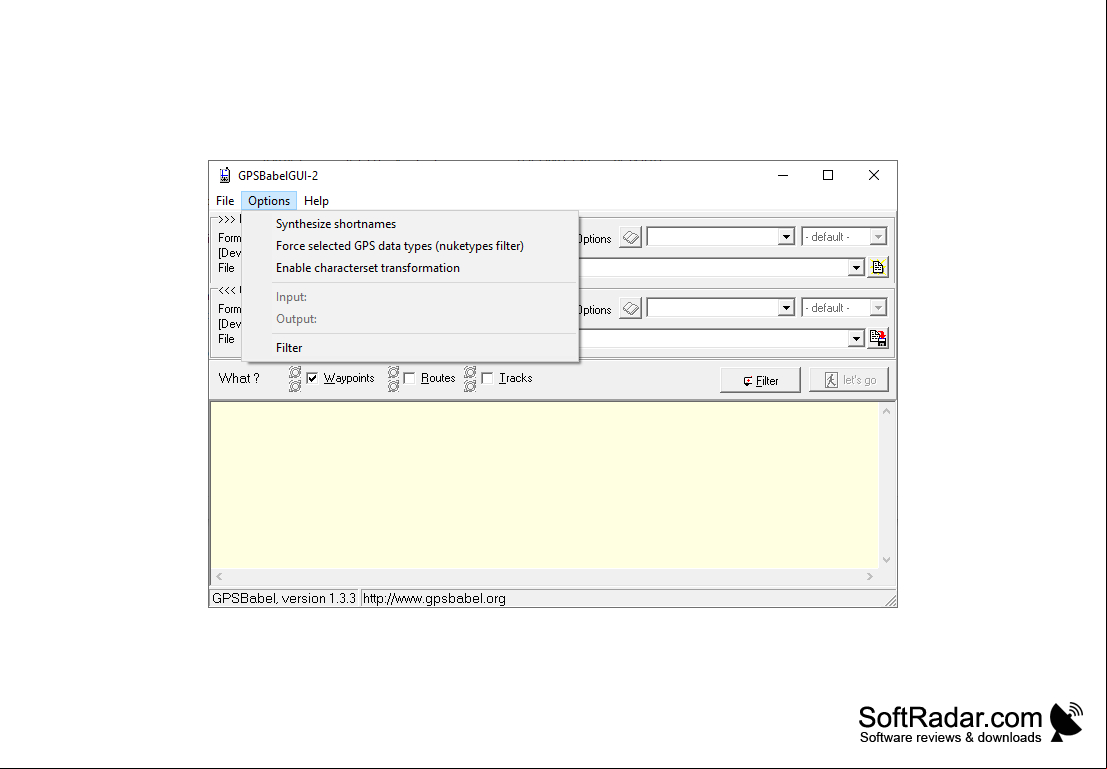Click the http://www.gpsbabel.org status bar text
Viewport: 1107px width, 769px height.
(x=434, y=599)
